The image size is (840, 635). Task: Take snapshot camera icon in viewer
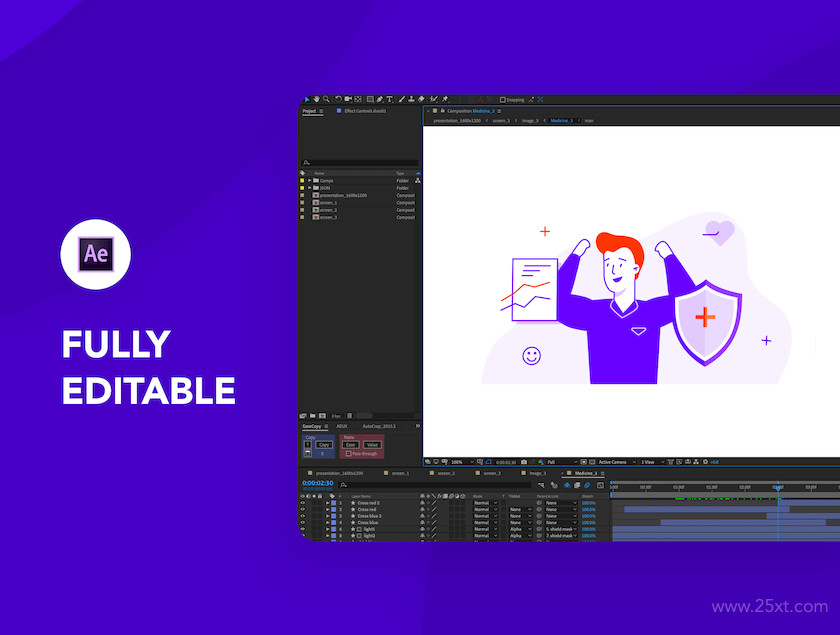(x=524, y=462)
